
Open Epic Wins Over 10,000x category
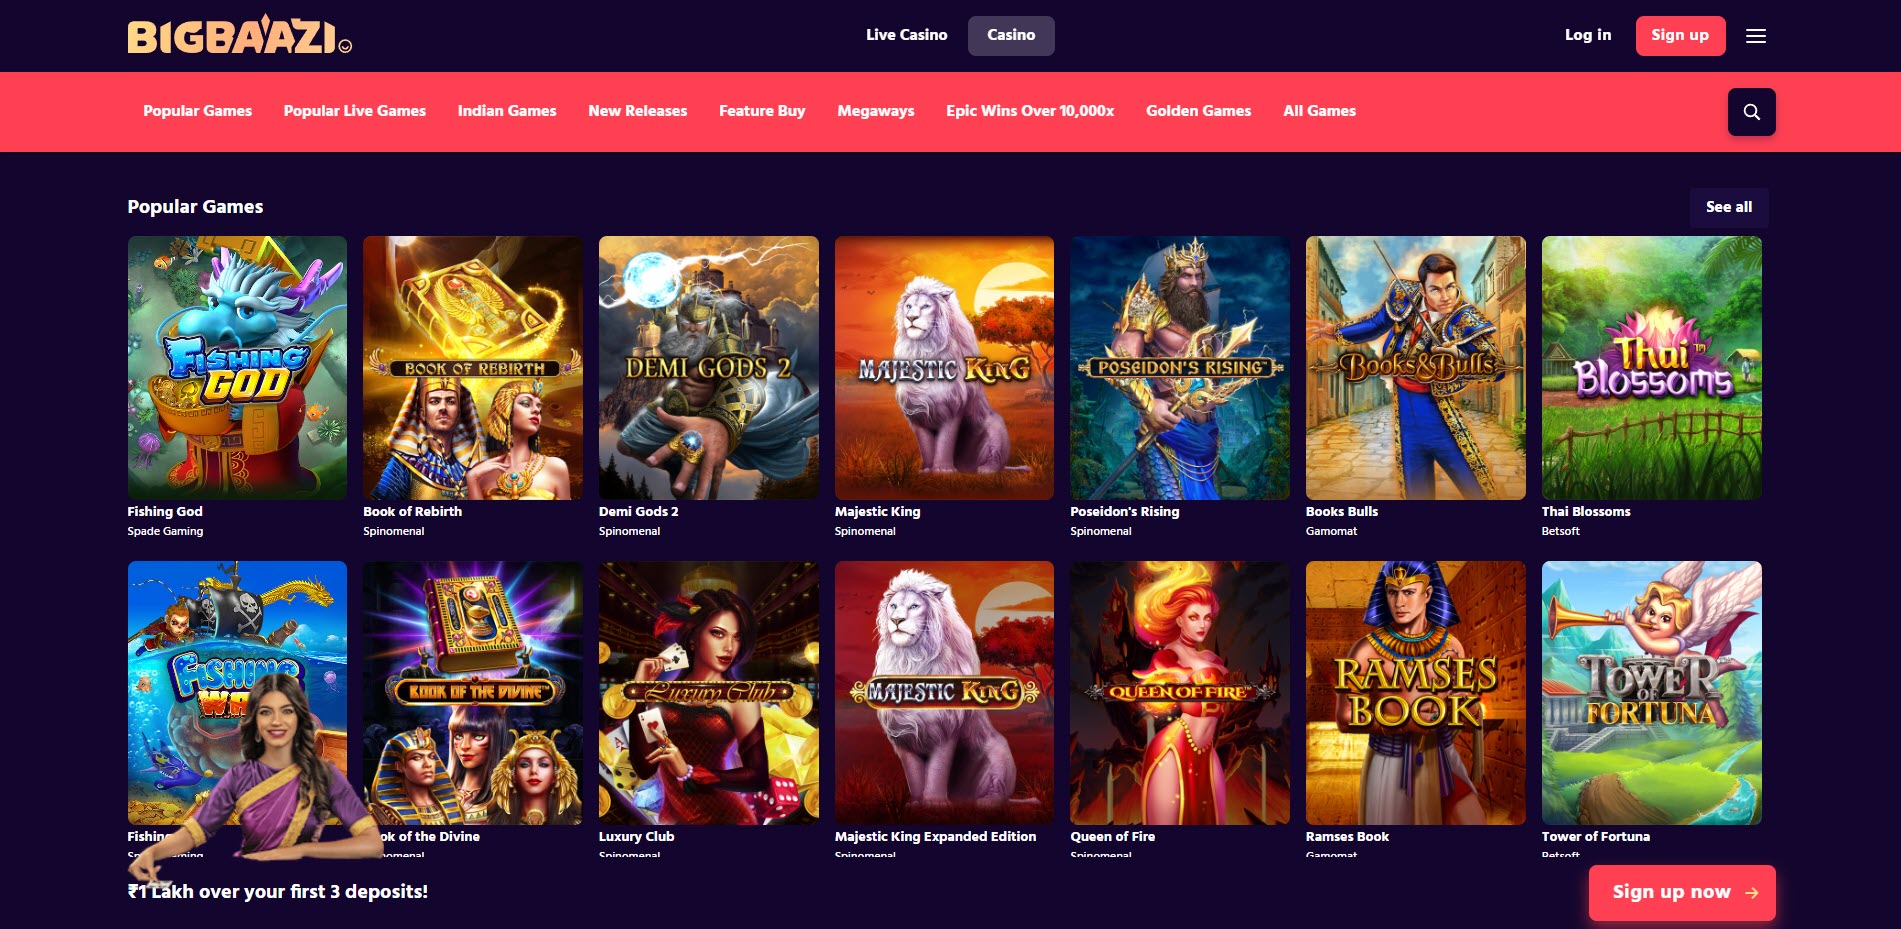point(1030,111)
